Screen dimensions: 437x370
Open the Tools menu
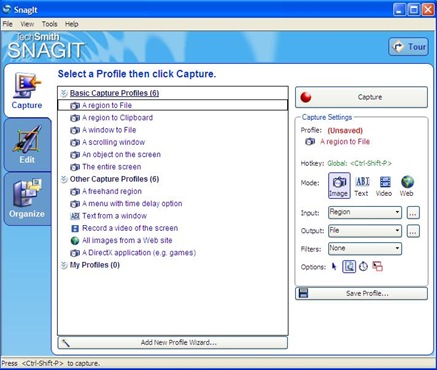(x=49, y=24)
